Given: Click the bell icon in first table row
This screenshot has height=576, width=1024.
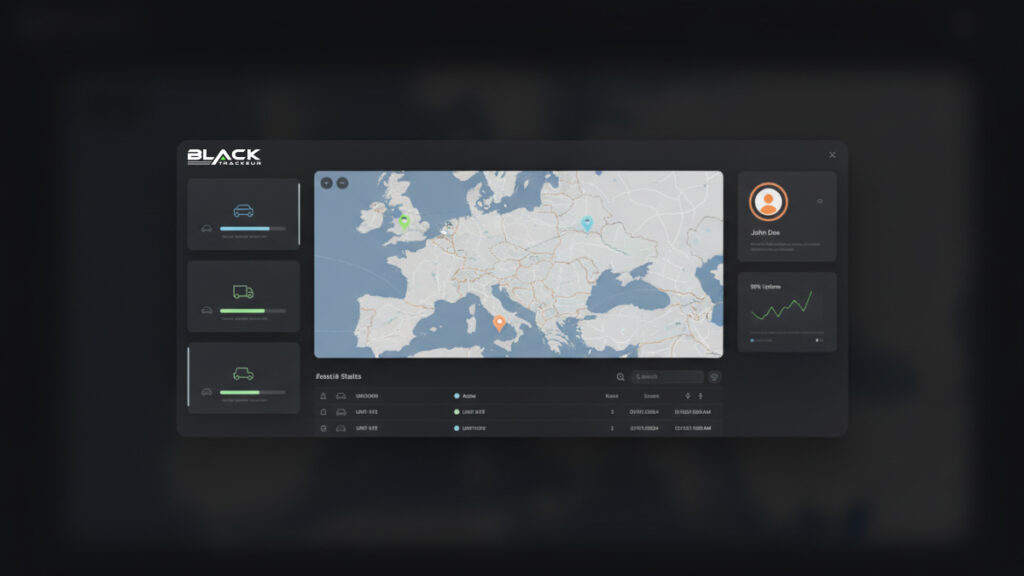Looking at the screenshot, I should [x=323, y=396].
